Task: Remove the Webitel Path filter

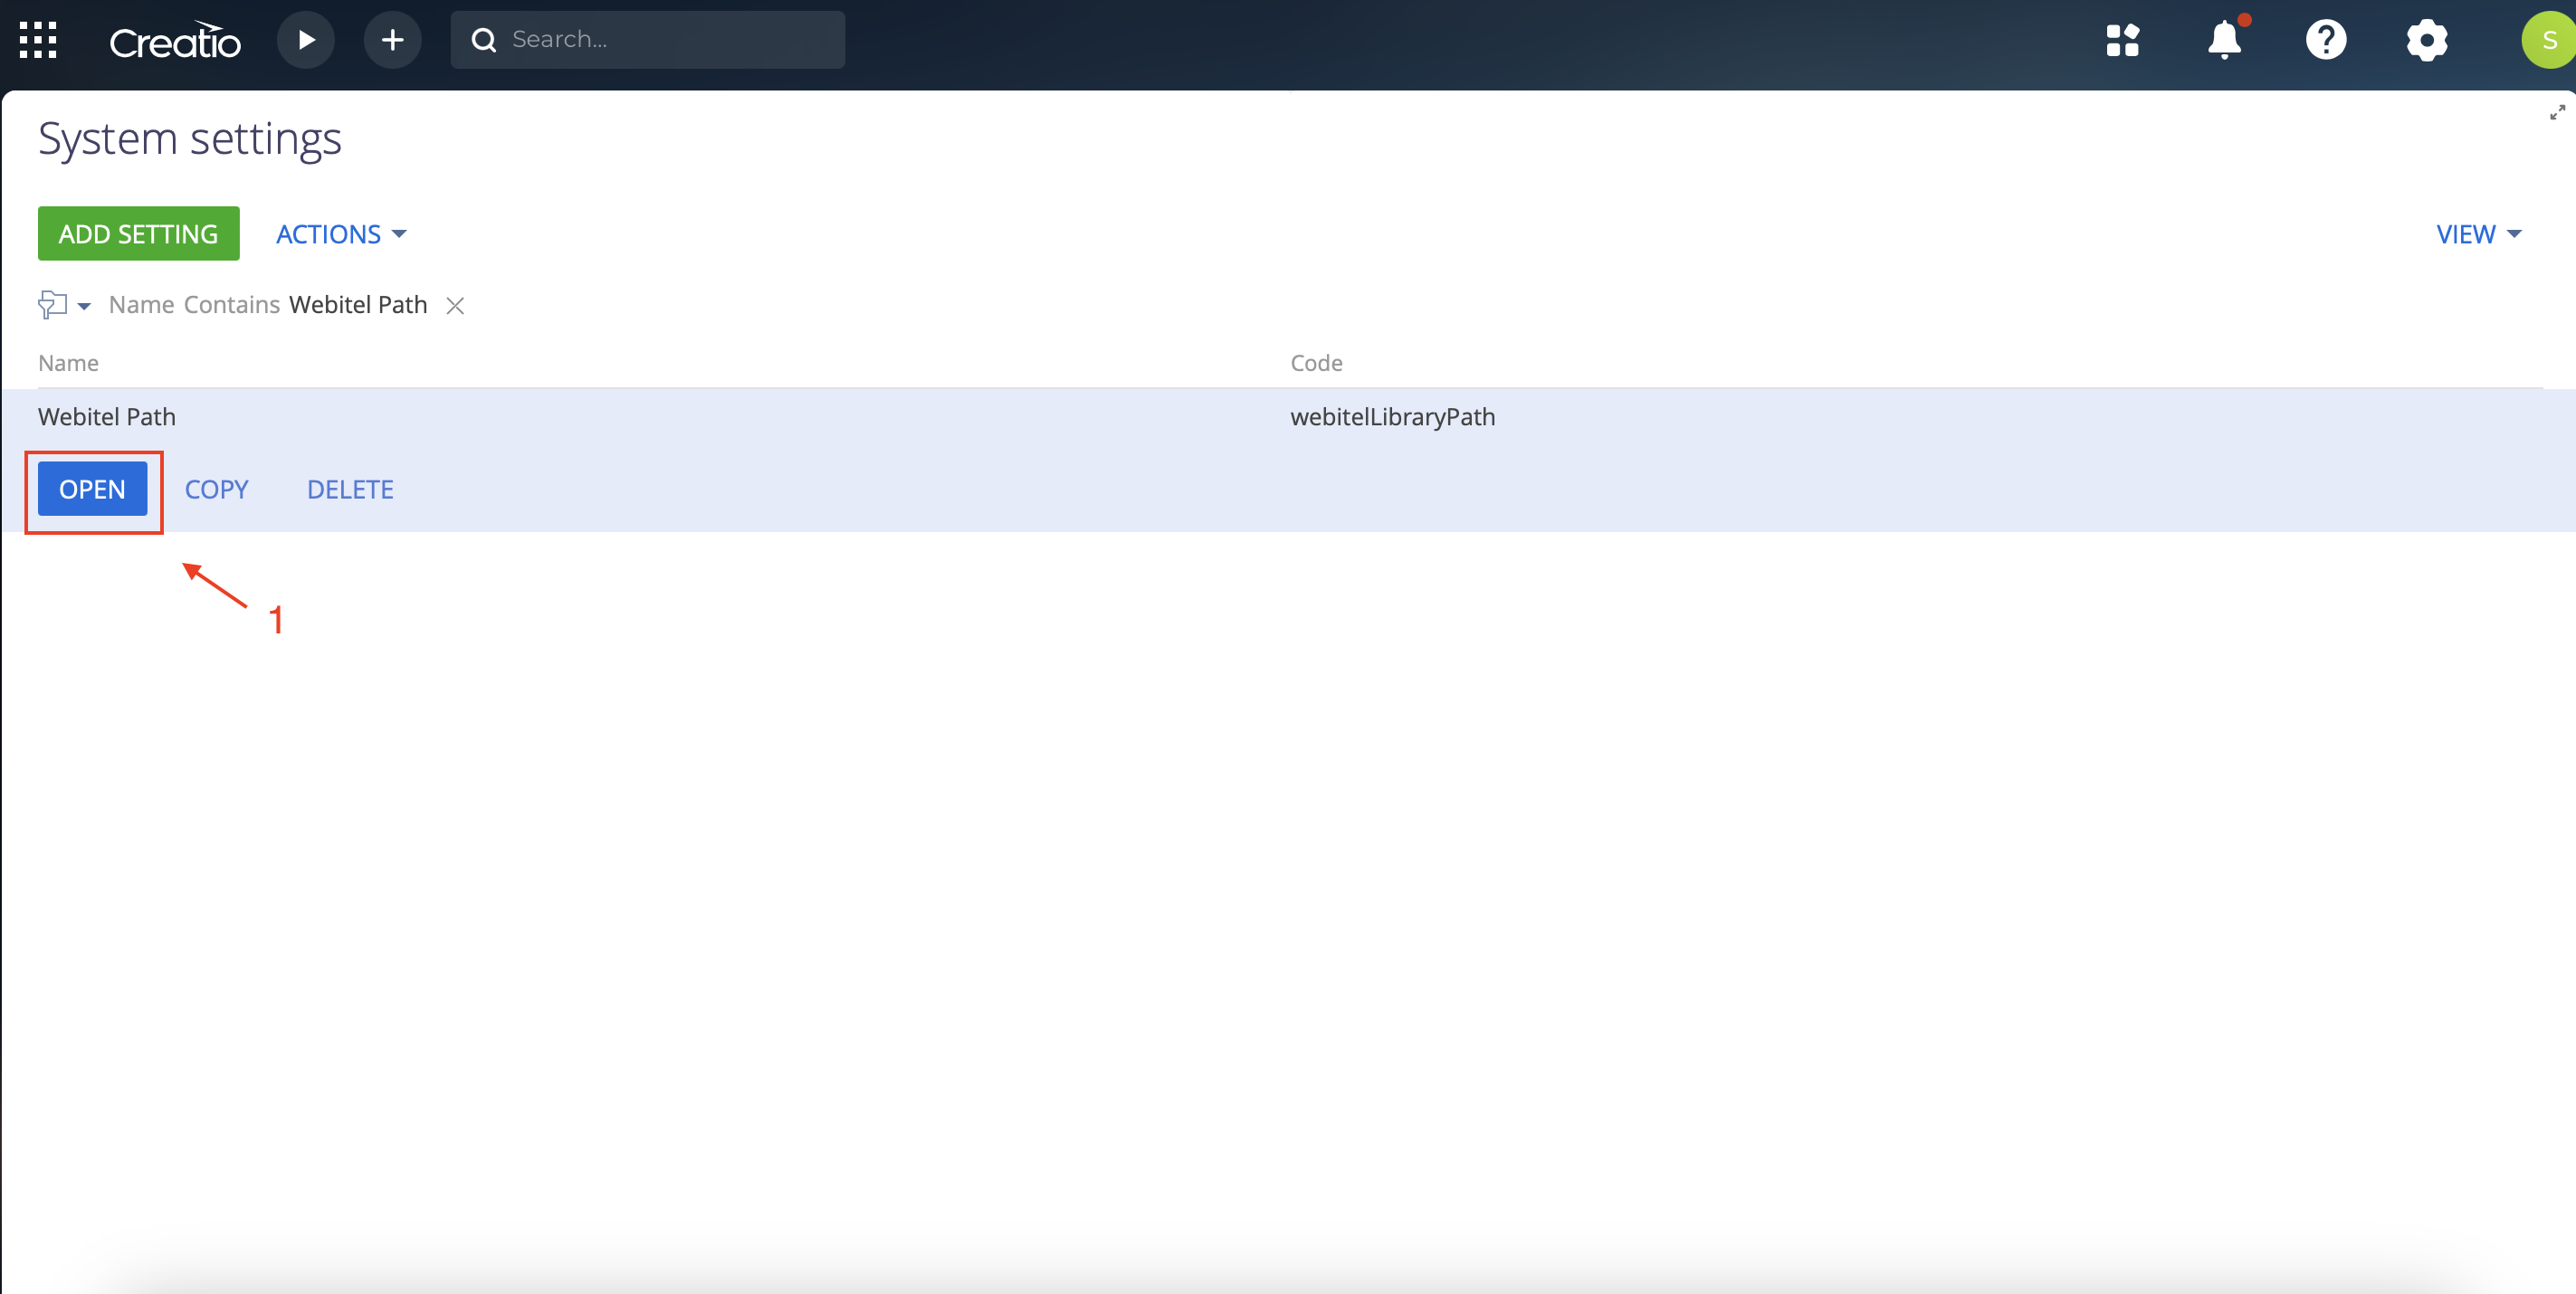Action: (455, 305)
